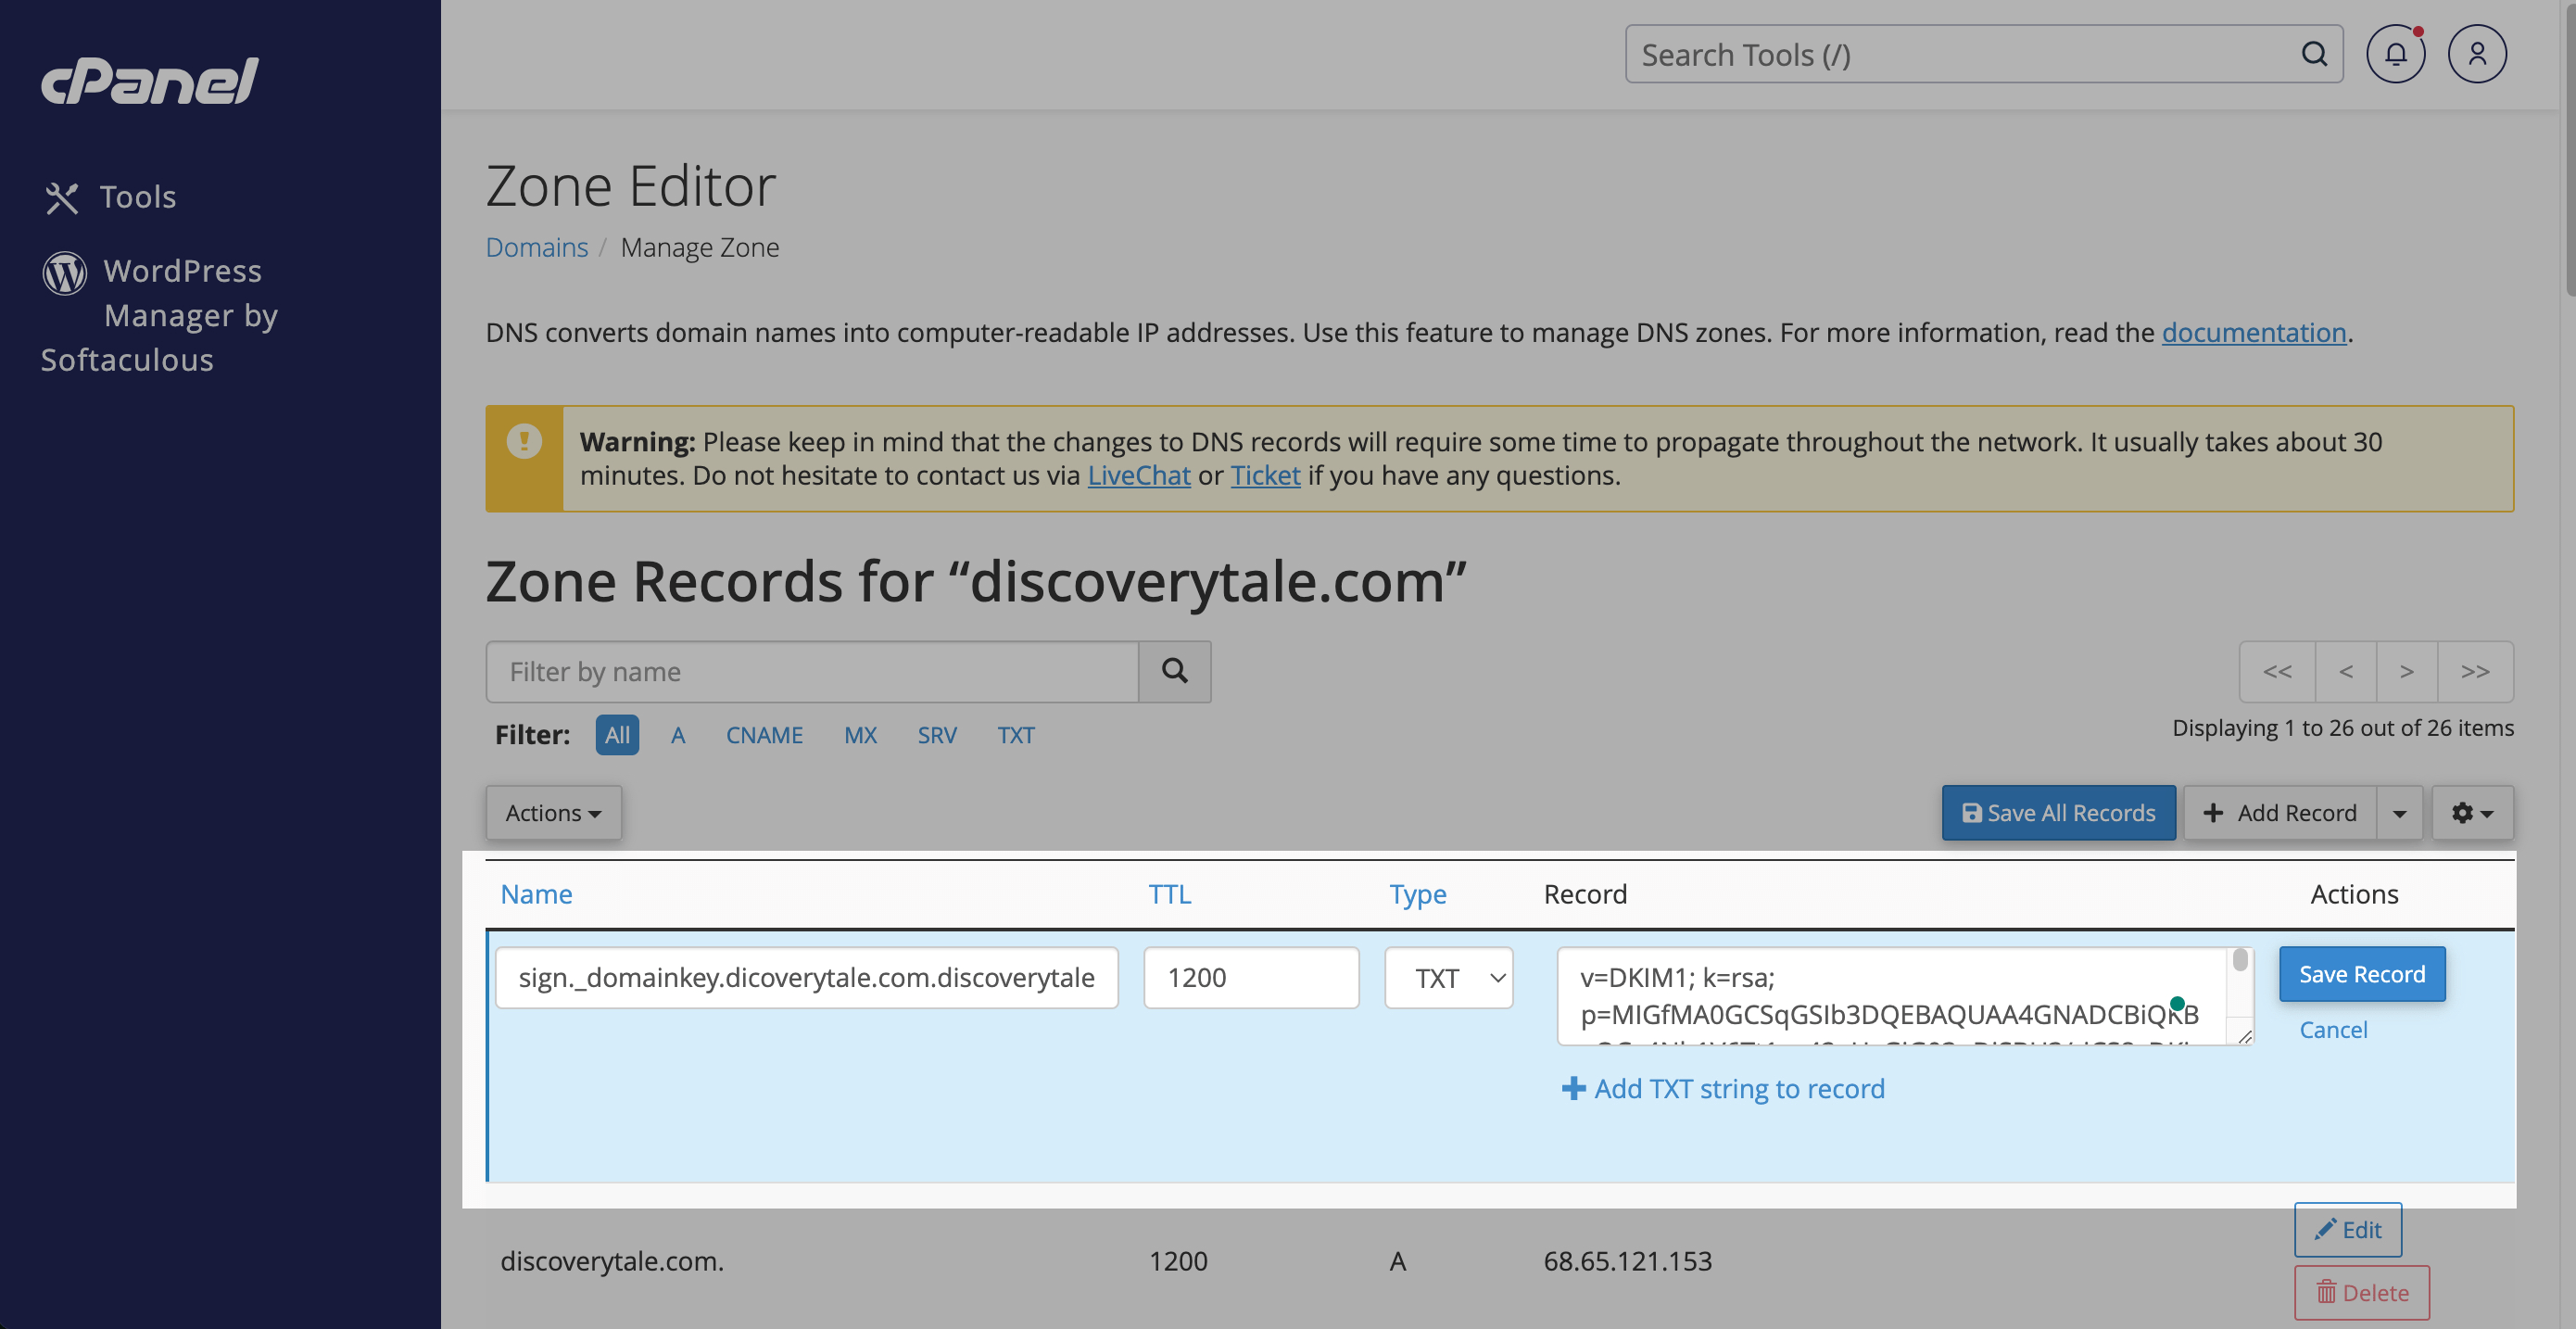Image resolution: width=2576 pixels, height=1329 pixels.
Task: Click the WordPress logo icon in sidebar
Action: (65, 272)
